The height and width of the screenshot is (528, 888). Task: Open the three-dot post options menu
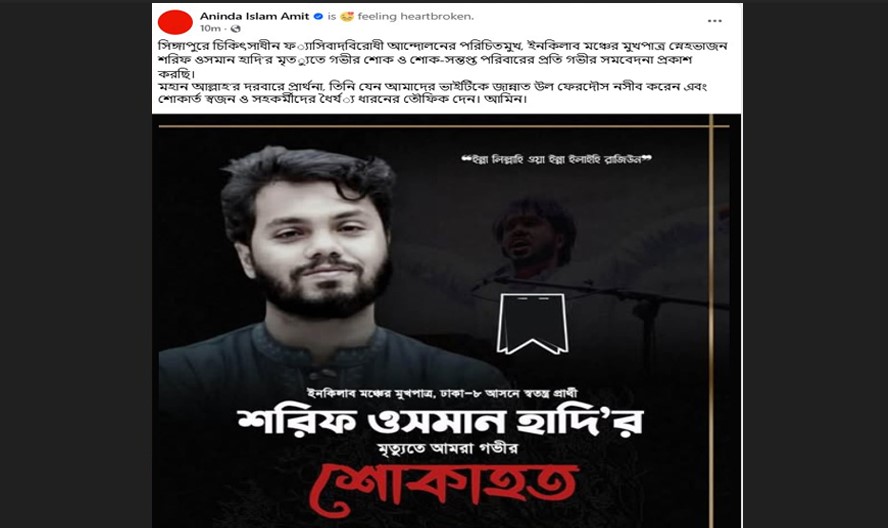[715, 21]
